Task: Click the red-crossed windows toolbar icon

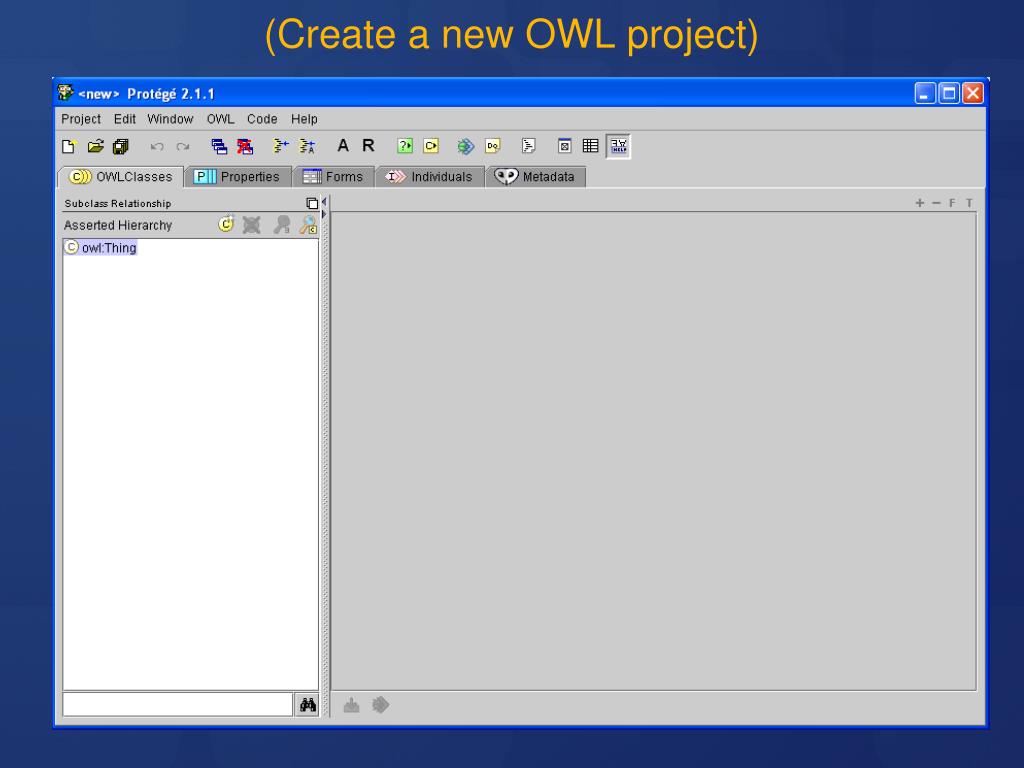Action: click(245, 146)
